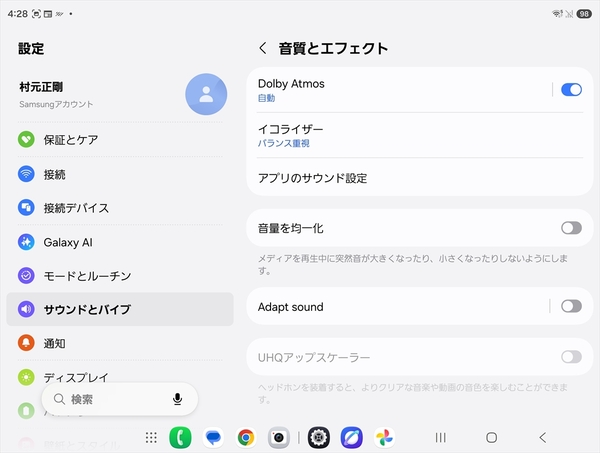600x453 pixels.
Task: Open the Settings gear app in the taskbar
Action: click(319, 437)
